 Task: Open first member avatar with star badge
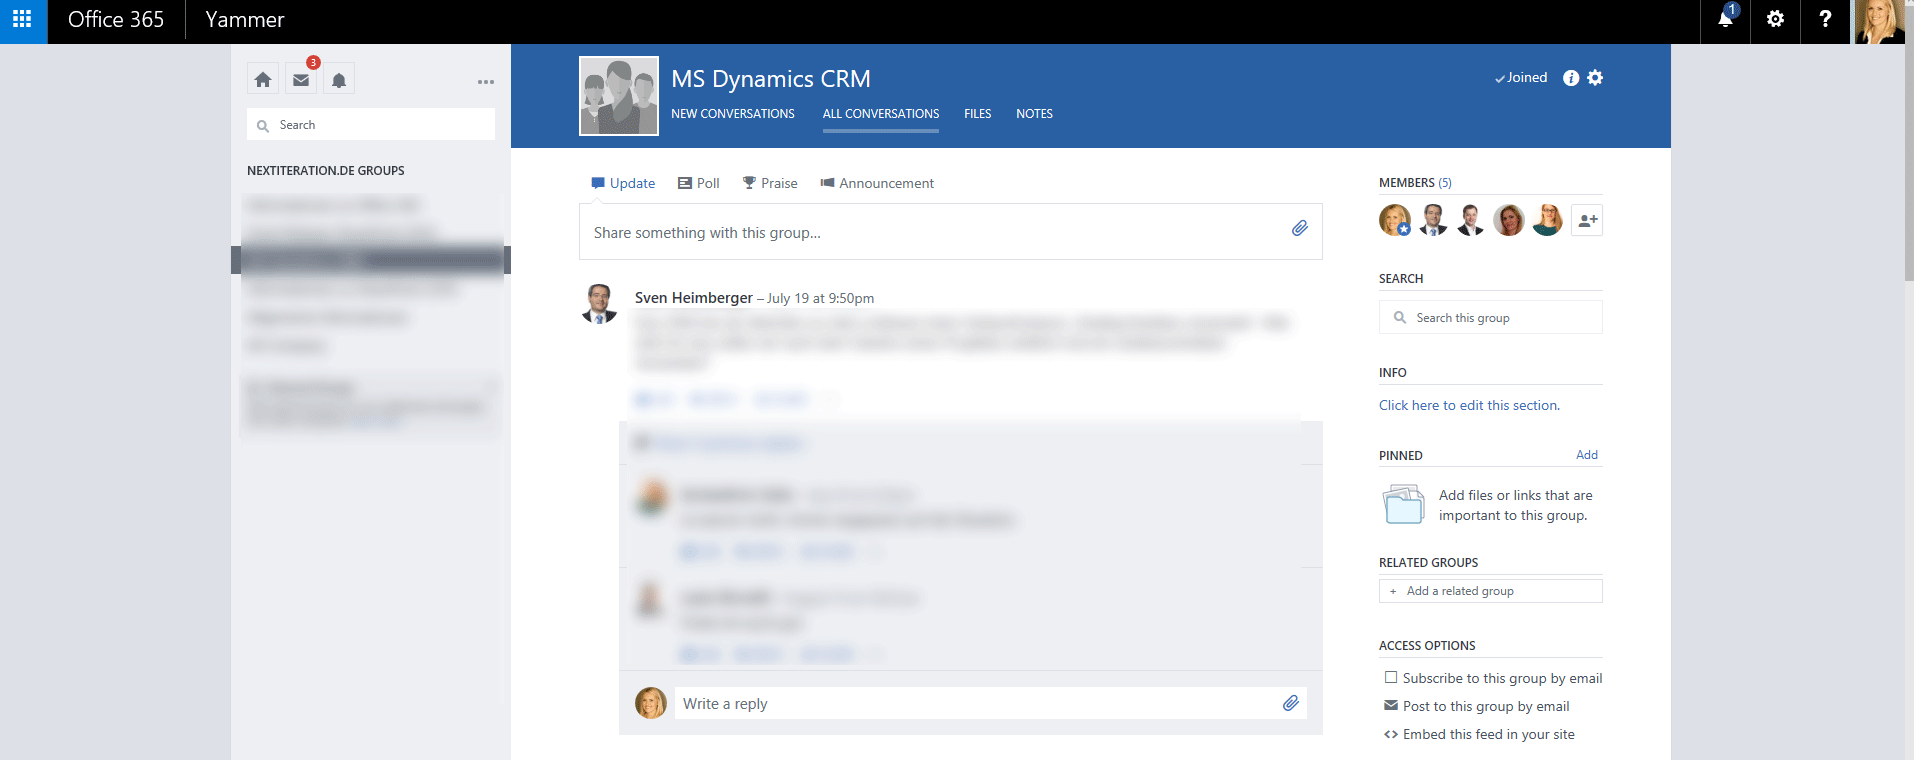point(1395,220)
